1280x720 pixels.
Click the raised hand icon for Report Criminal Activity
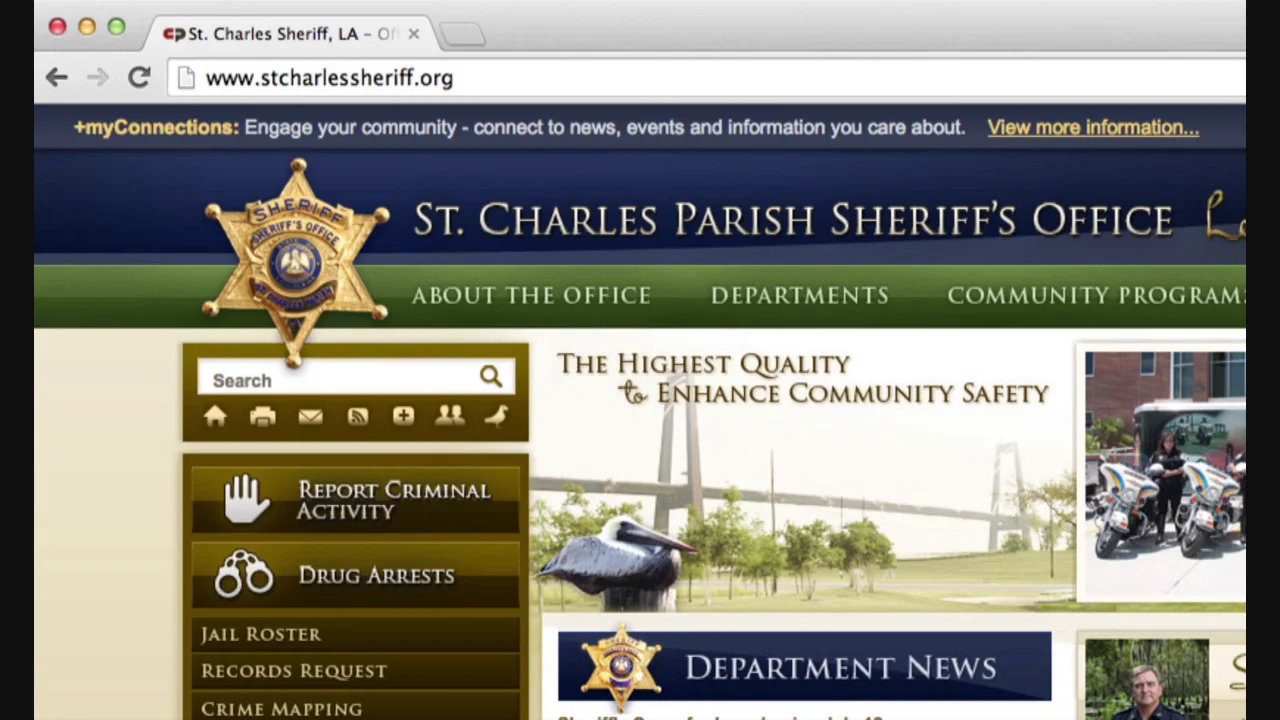coord(244,499)
